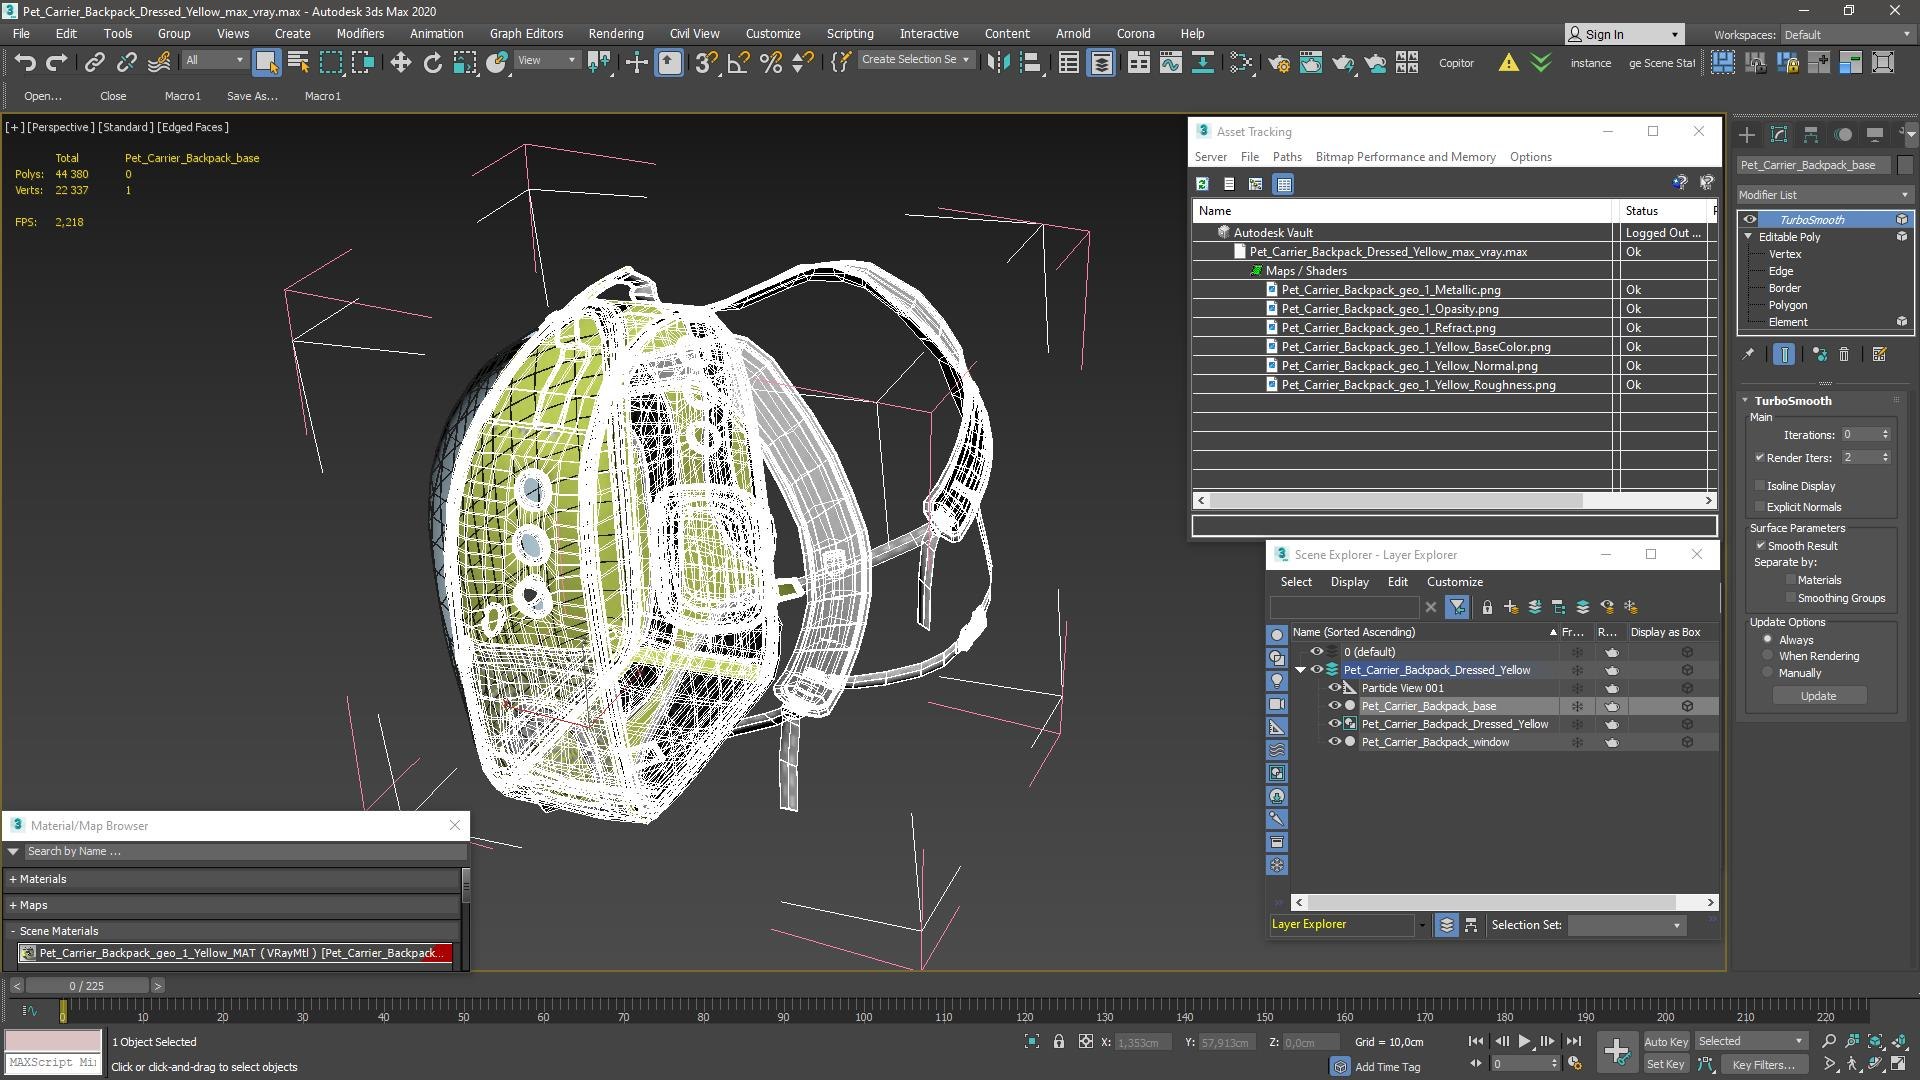
Task: Open the Create Selection Set dropdown
Action: click(914, 60)
